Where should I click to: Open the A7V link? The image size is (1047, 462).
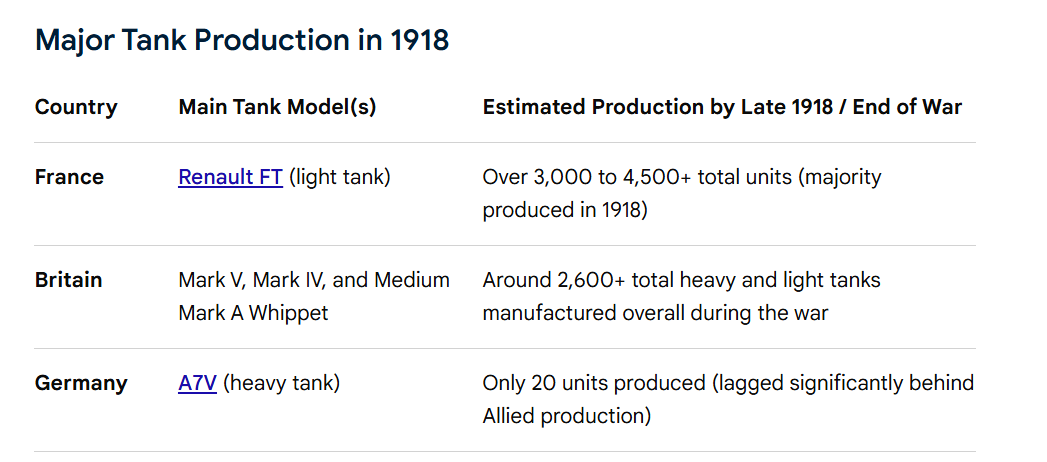(x=198, y=384)
